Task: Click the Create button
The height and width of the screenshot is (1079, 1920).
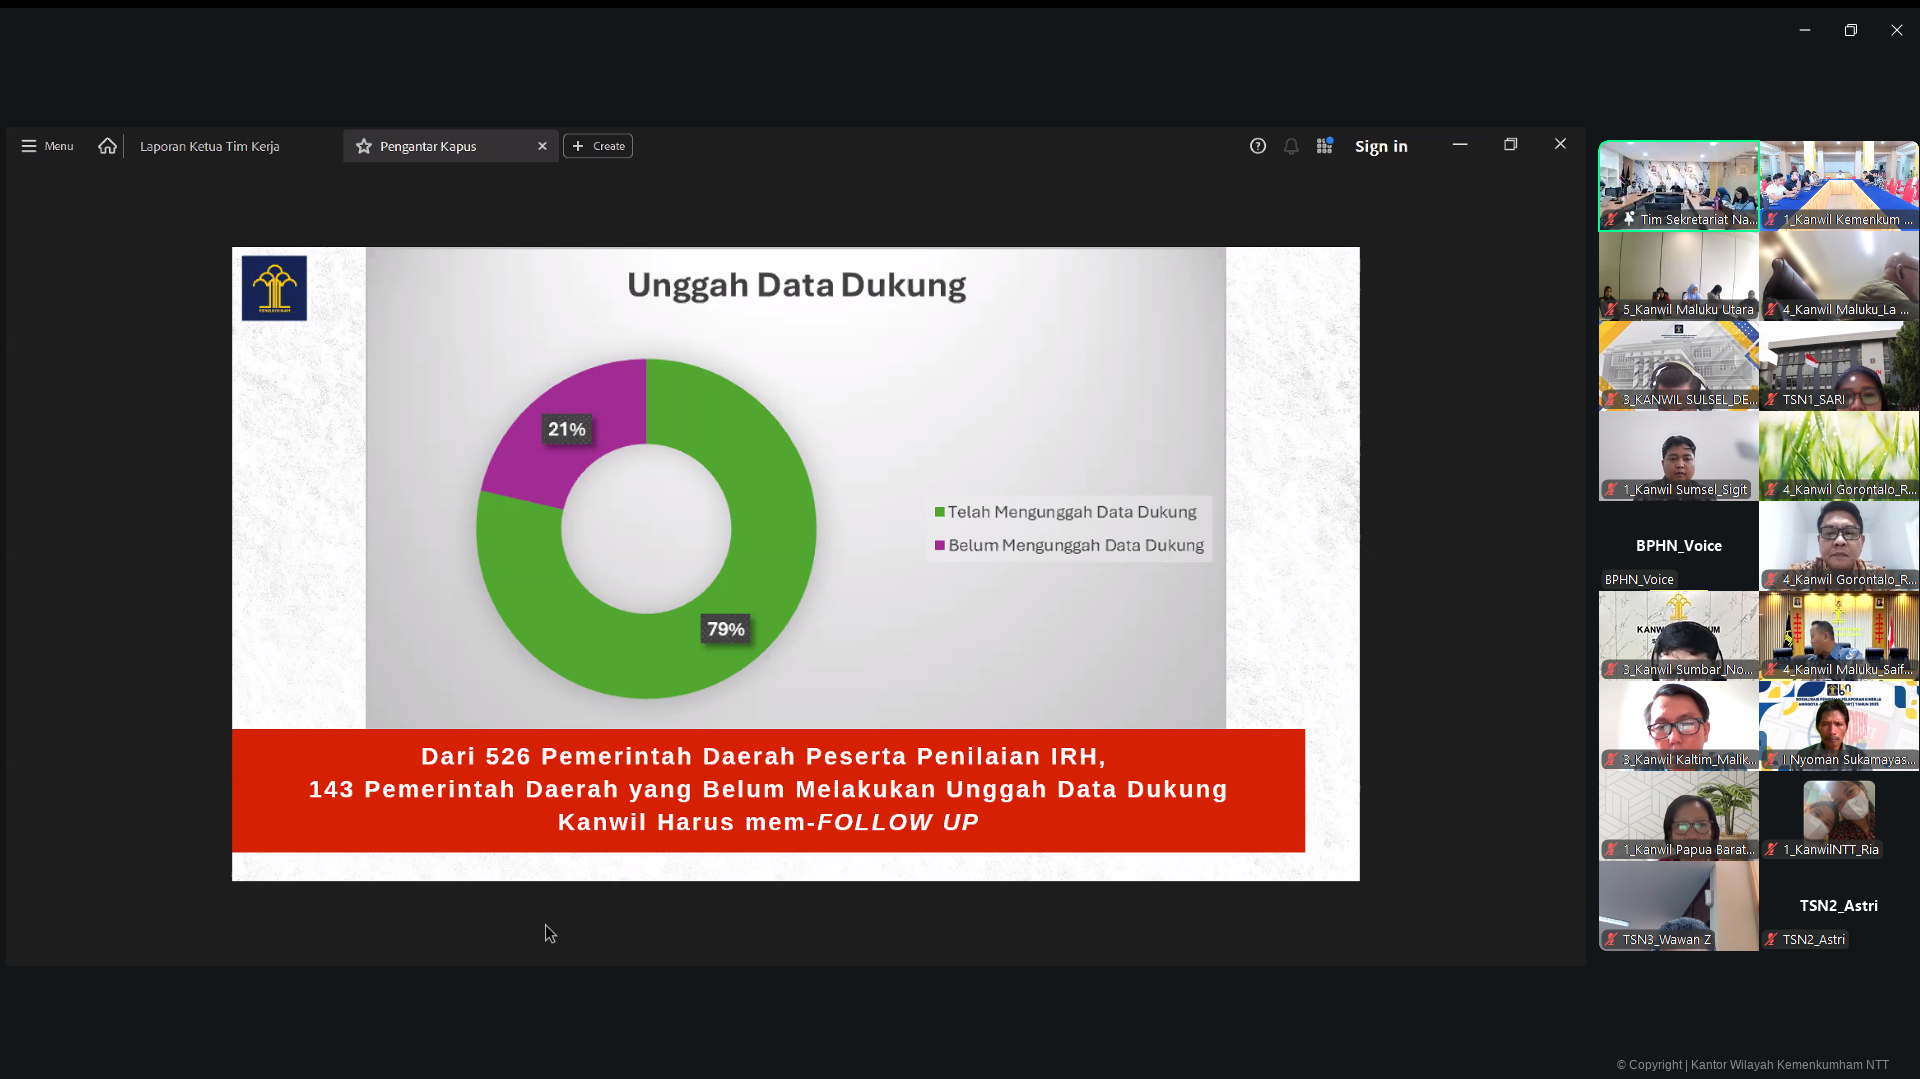Action: click(598, 146)
